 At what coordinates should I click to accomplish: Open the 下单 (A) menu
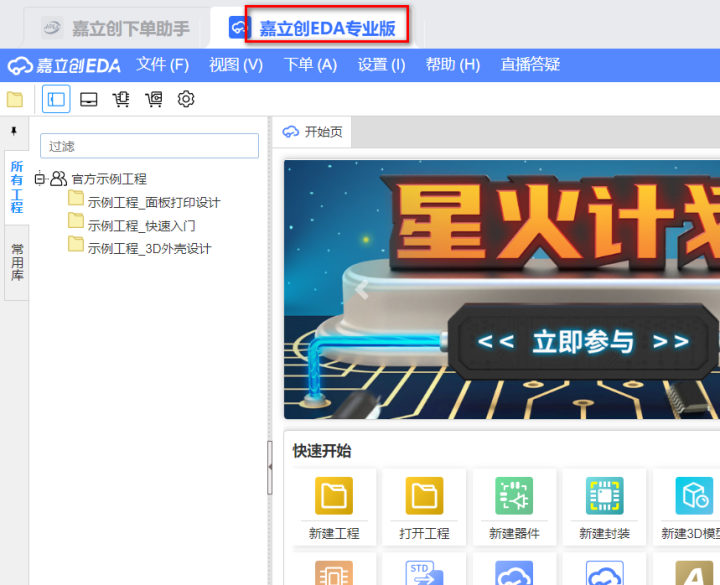click(310, 65)
